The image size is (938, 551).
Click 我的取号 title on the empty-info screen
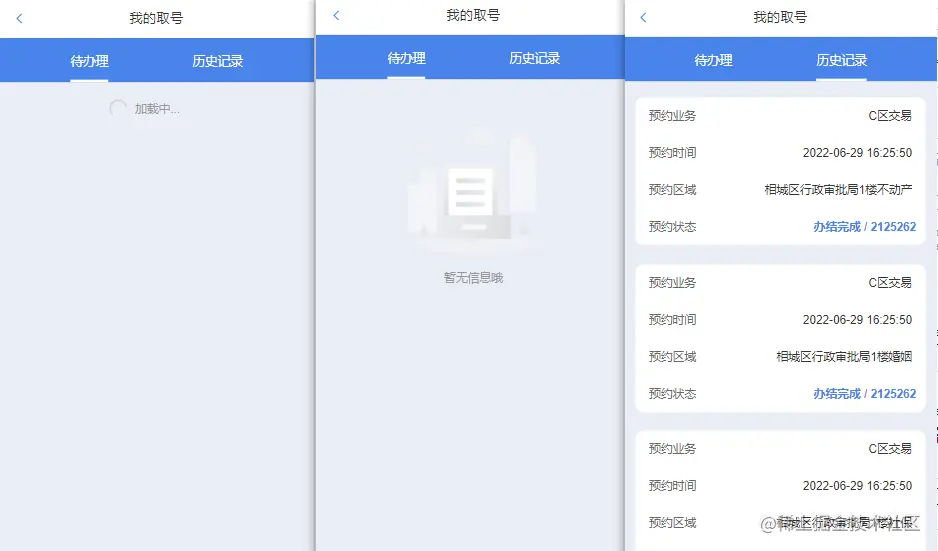click(x=473, y=16)
